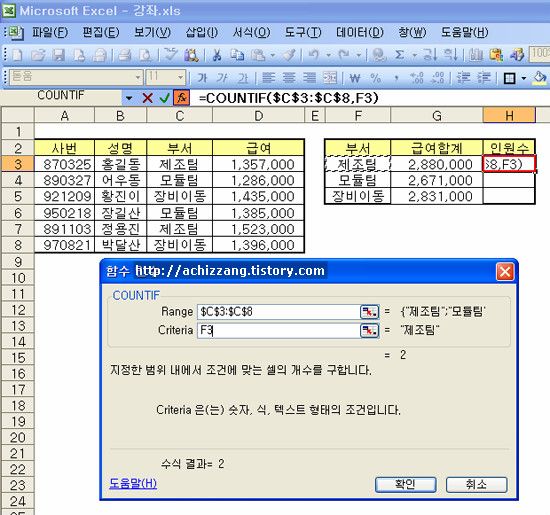Click the Save icon in toolbar
This screenshot has height=515, width=550.
[59, 55]
